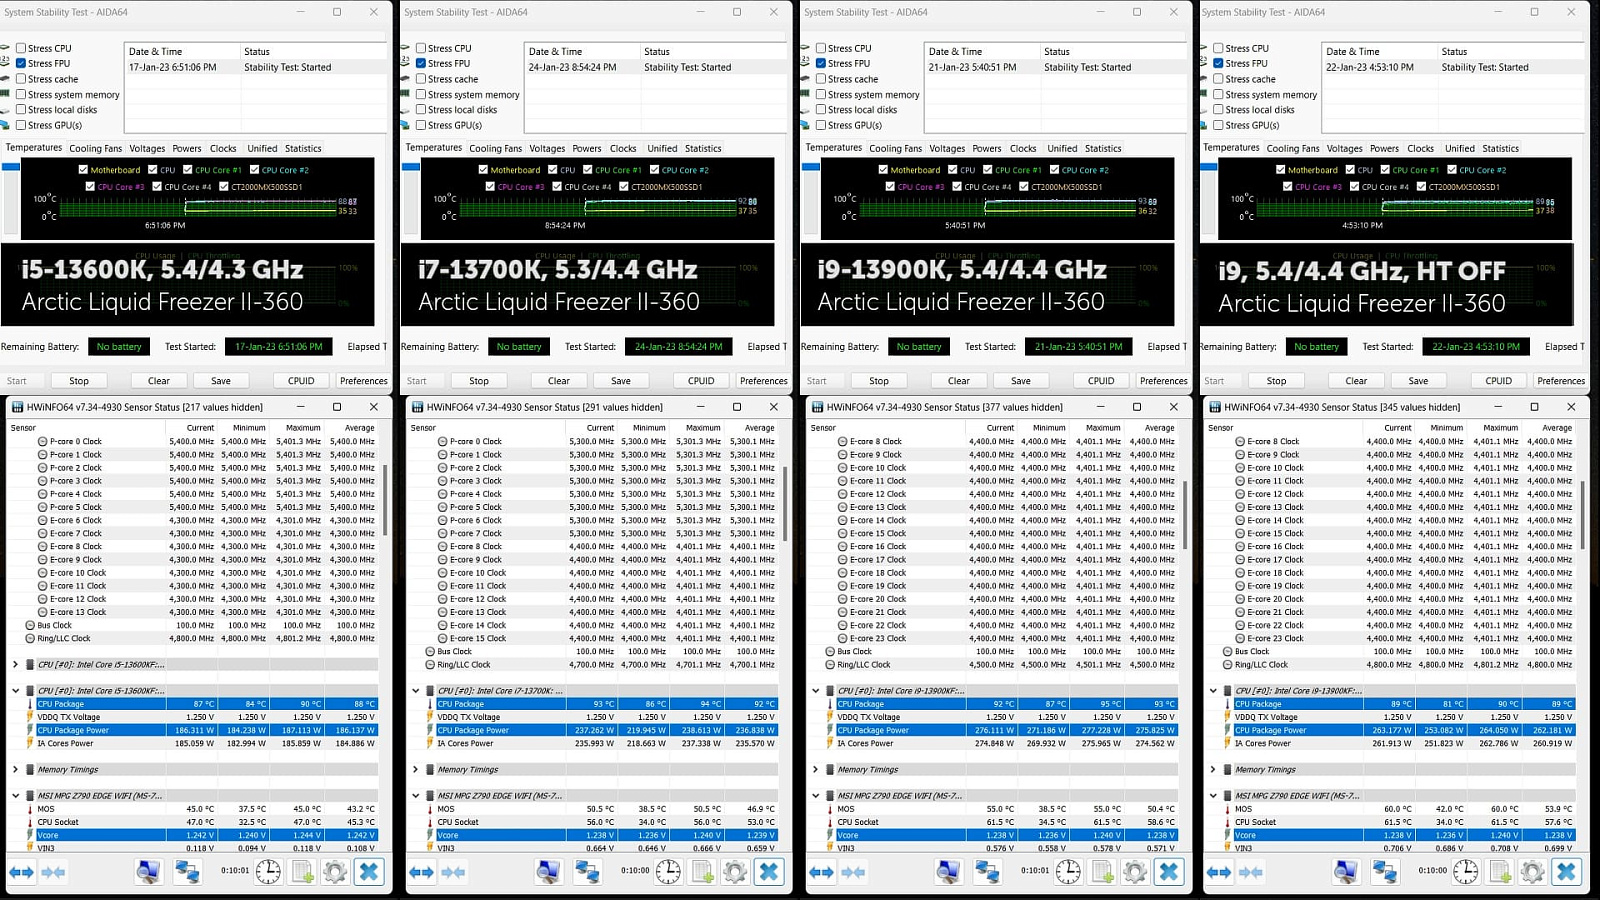This screenshot has width=1600, height=900.
Task: Click blue X close-sensors icon in HWiNFO 217-values window
Action: click(x=369, y=872)
